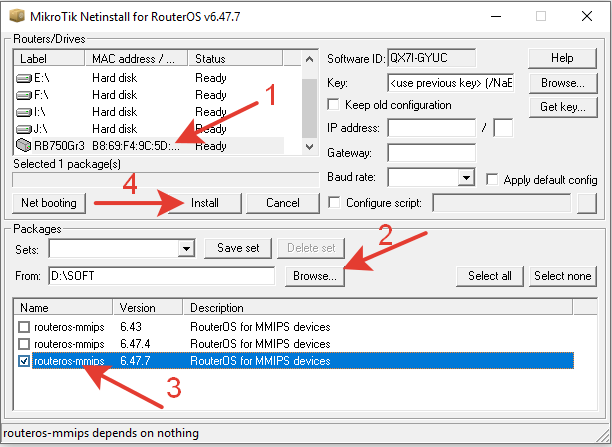
Task: Click version 6.47.7 in package list
Action: (x=135, y=361)
